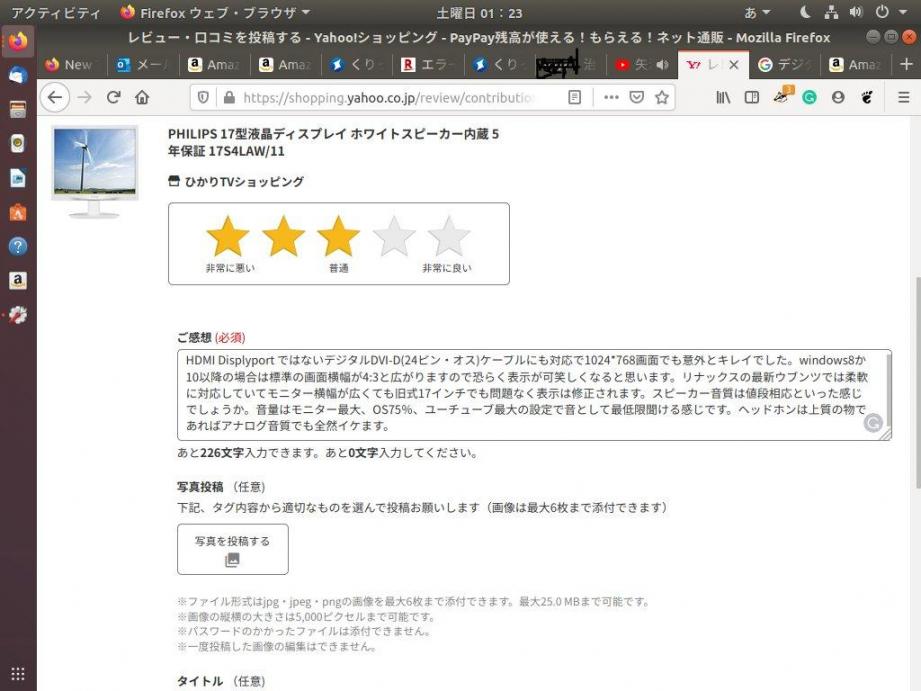Switch to the Rakuten エラー tab

pos(428,65)
